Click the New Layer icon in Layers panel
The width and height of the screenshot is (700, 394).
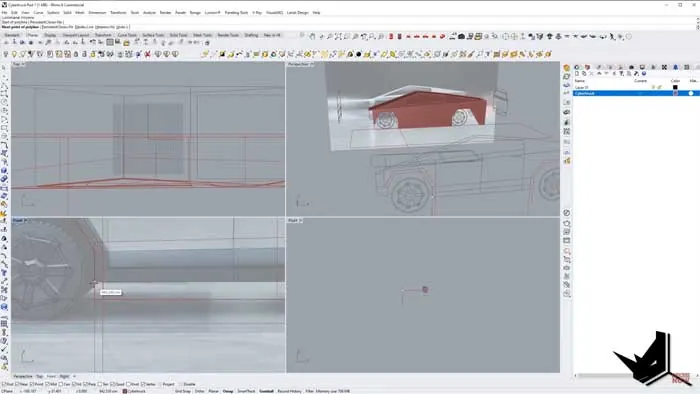(x=577, y=74)
